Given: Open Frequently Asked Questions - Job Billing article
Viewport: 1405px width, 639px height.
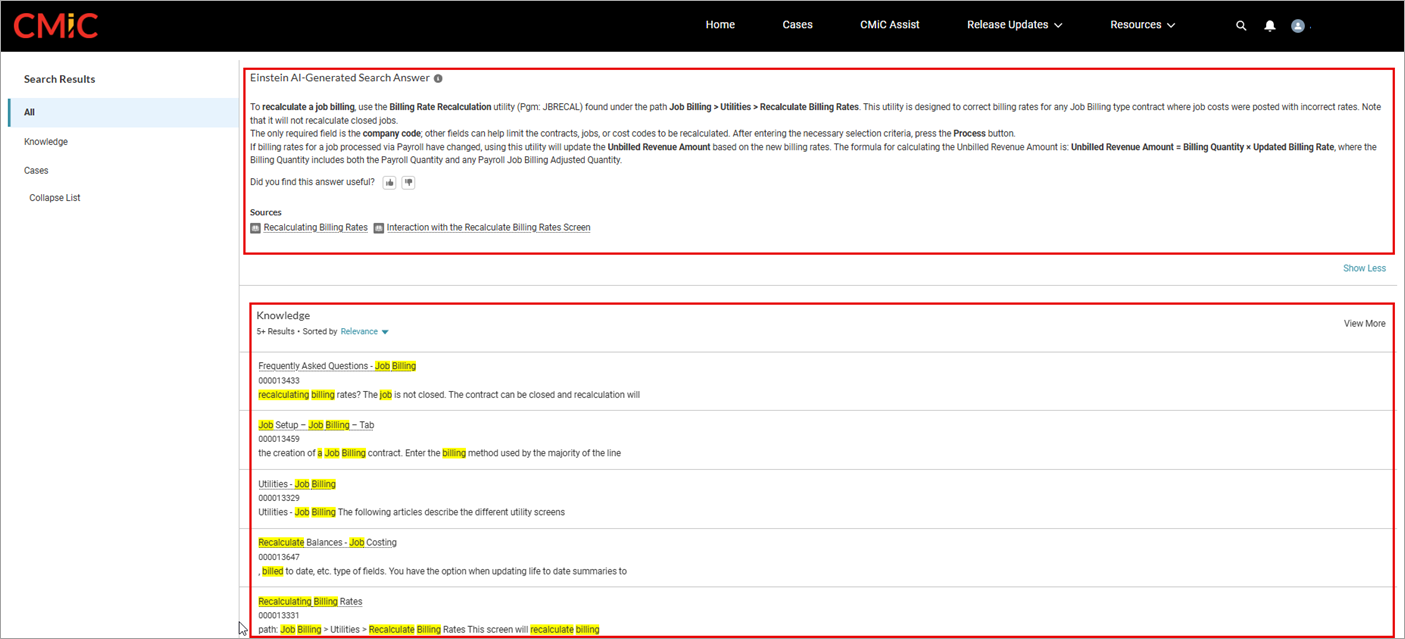Looking at the screenshot, I should pos(337,366).
